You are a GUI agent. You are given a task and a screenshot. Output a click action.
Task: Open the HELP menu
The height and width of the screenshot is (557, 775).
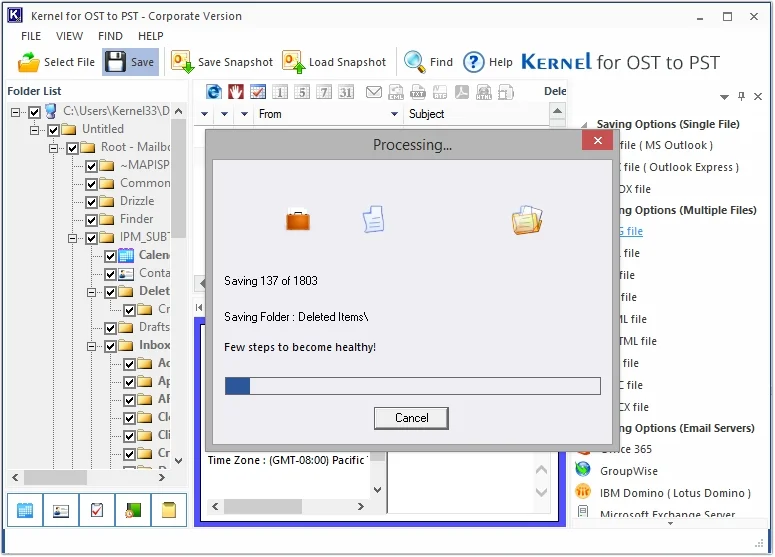point(151,36)
